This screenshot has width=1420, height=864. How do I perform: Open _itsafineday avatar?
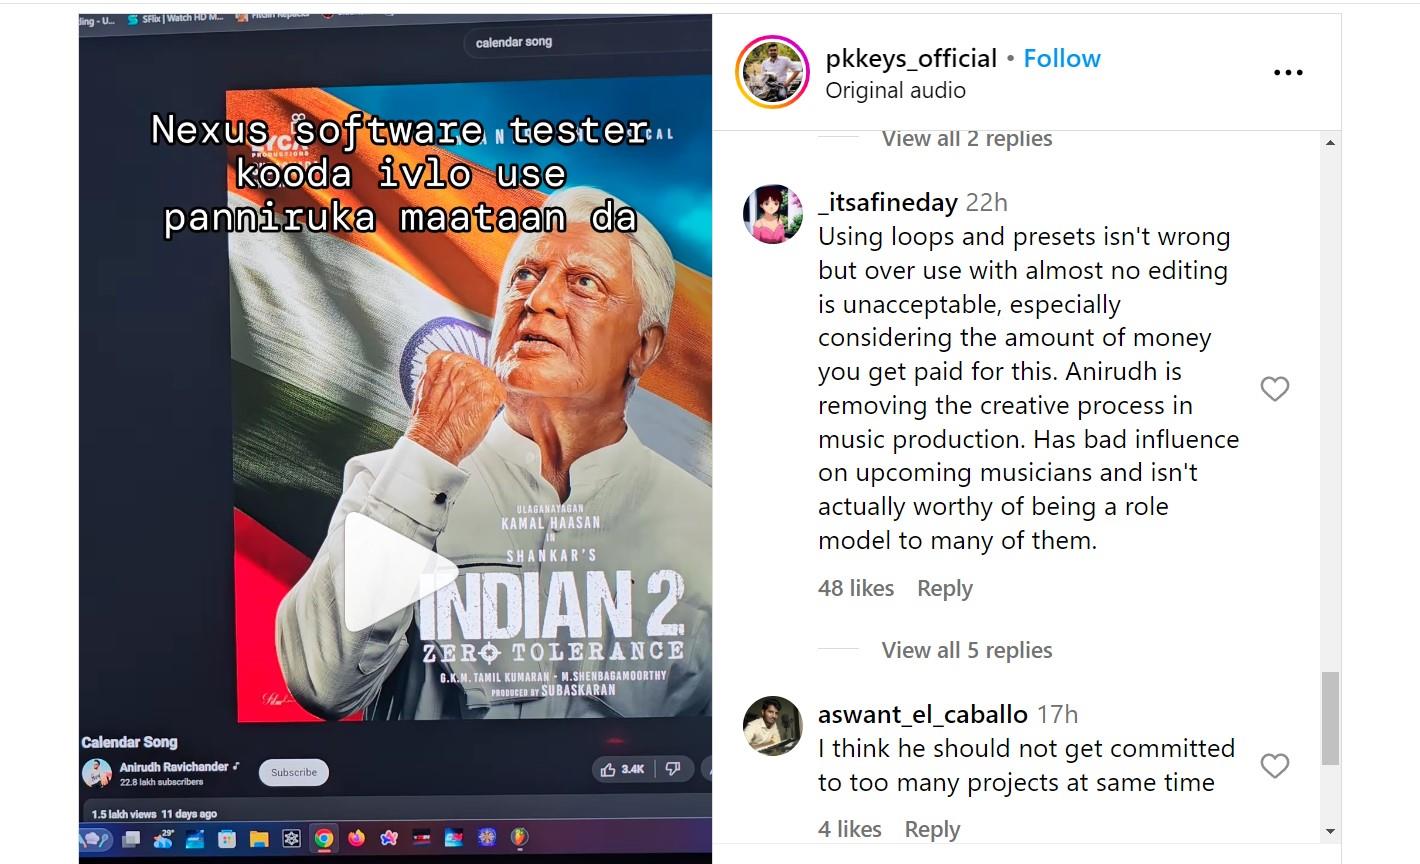(x=773, y=214)
